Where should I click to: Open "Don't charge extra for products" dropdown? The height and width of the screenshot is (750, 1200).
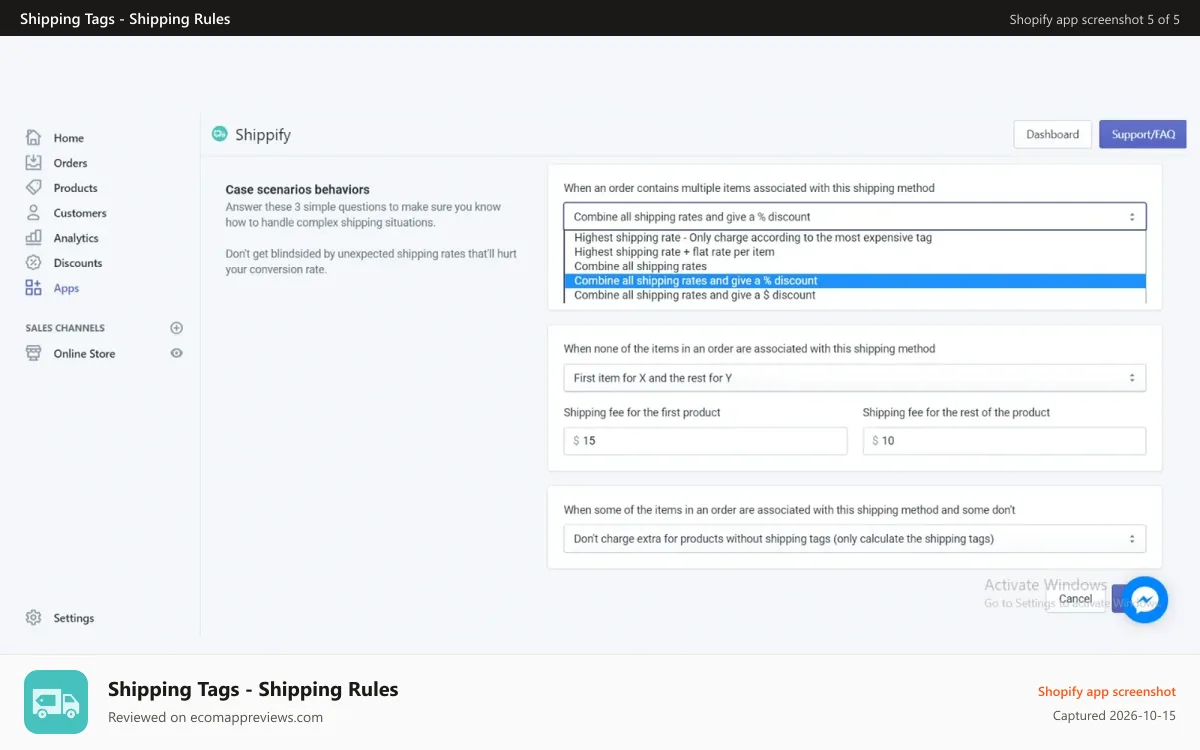855,539
